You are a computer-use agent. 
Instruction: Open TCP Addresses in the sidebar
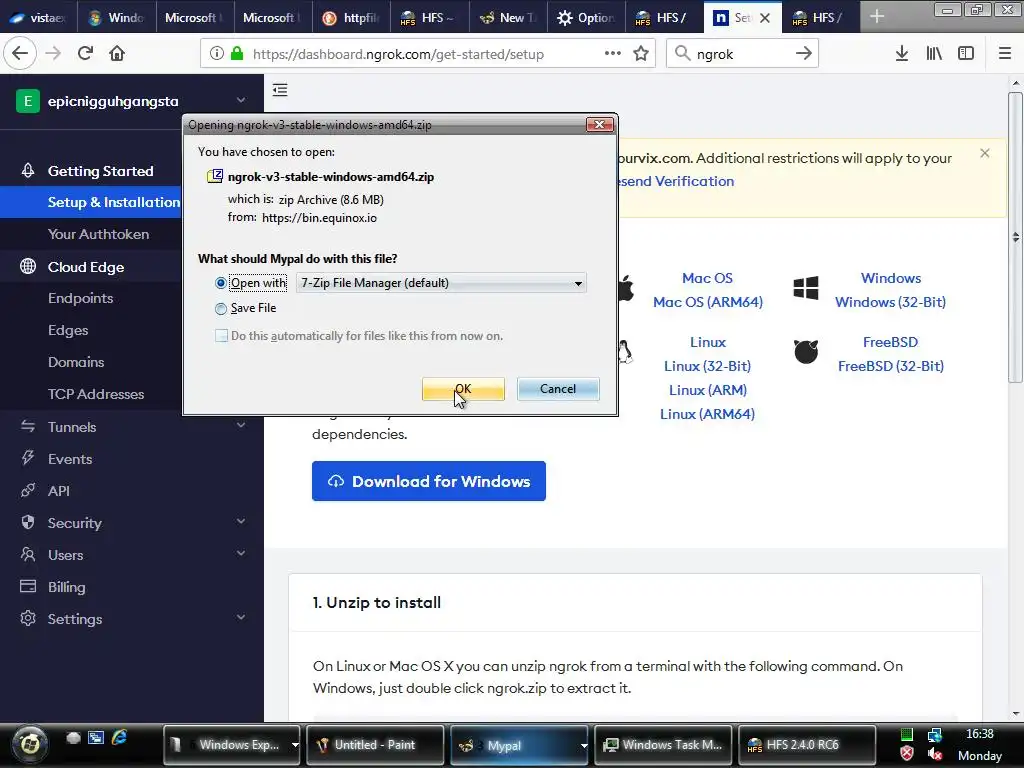(96, 394)
